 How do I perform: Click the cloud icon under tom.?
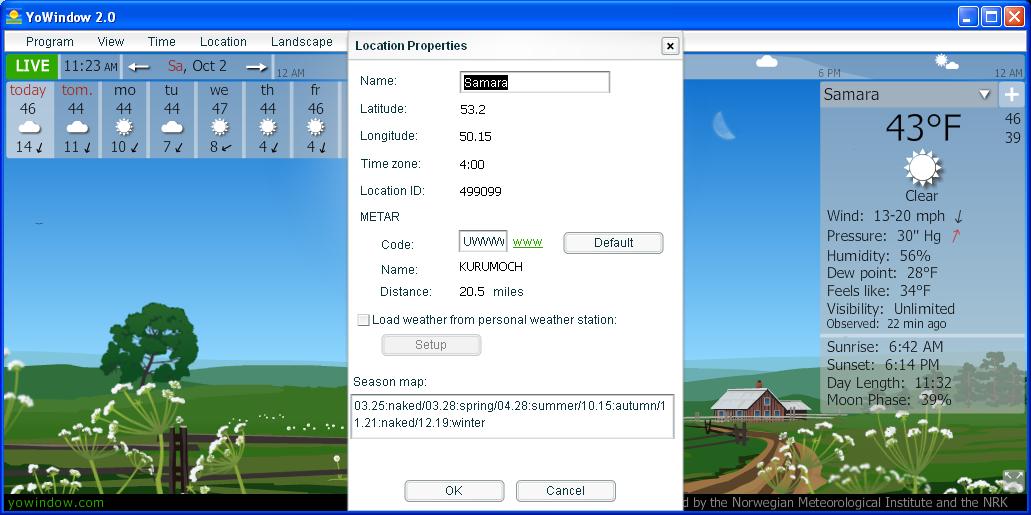76,127
